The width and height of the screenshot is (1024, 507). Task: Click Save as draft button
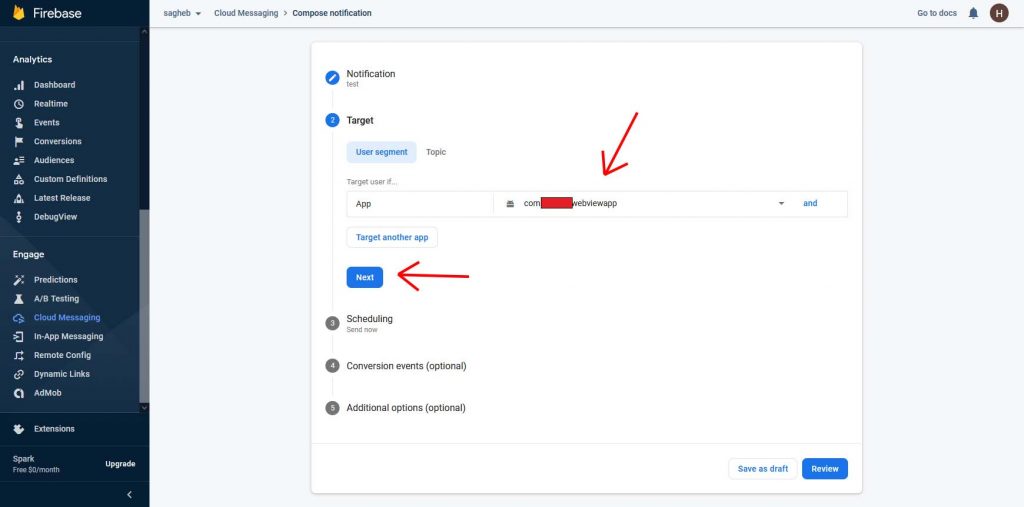(x=763, y=469)
